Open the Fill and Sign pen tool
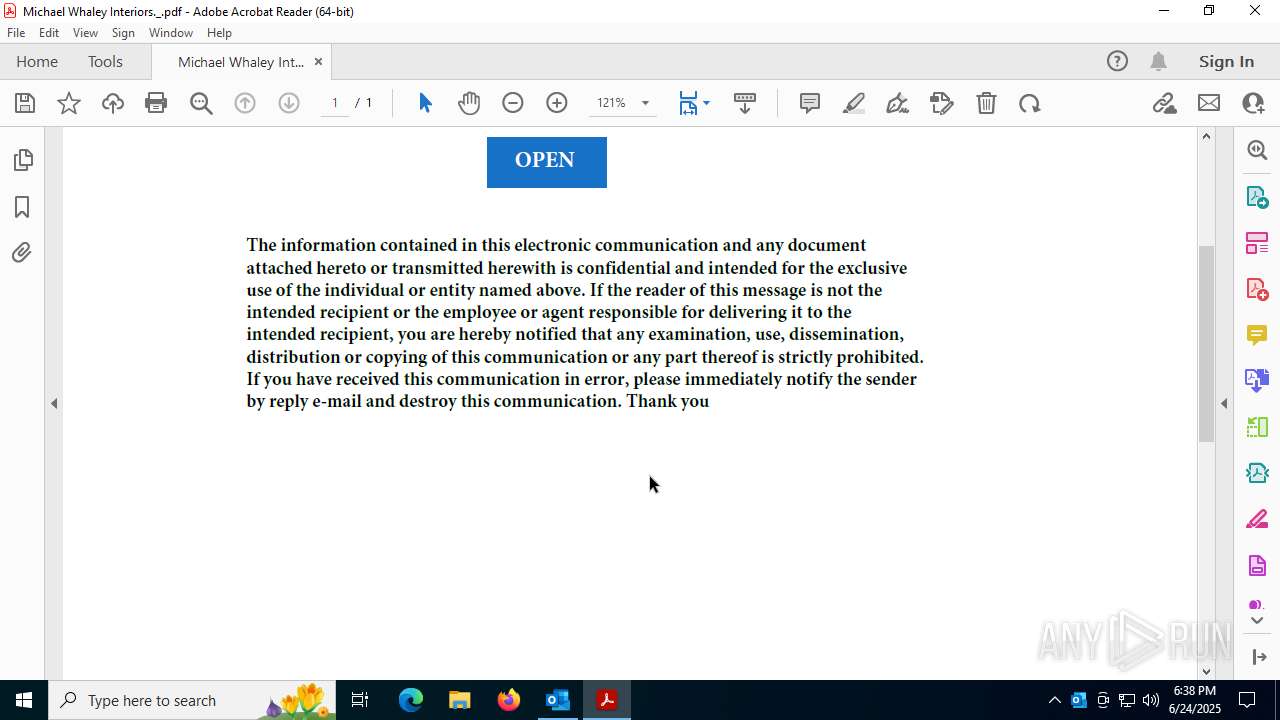This screenshot has height=720, width=1280. click(898, 103)
